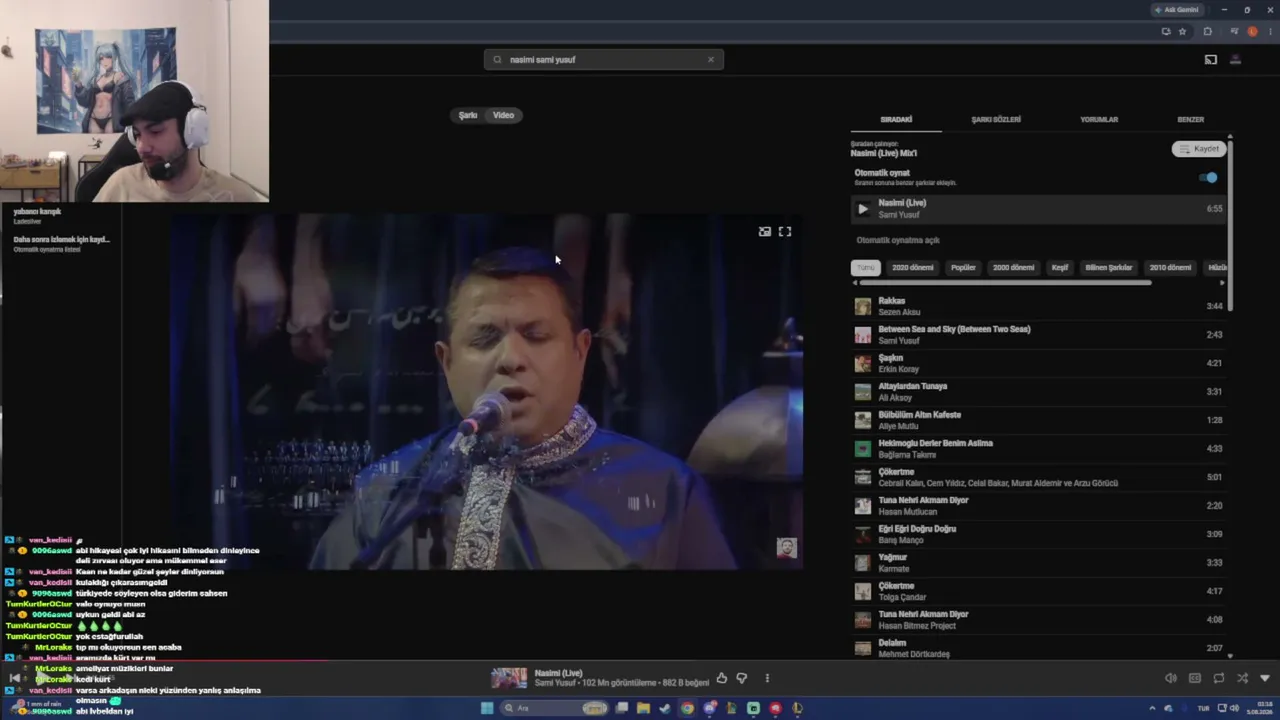Select the Keşif filter chip
Image resolution: width=1280 pixels, height=720 pixels.
pyautogui.click(x=1060, y=268)
